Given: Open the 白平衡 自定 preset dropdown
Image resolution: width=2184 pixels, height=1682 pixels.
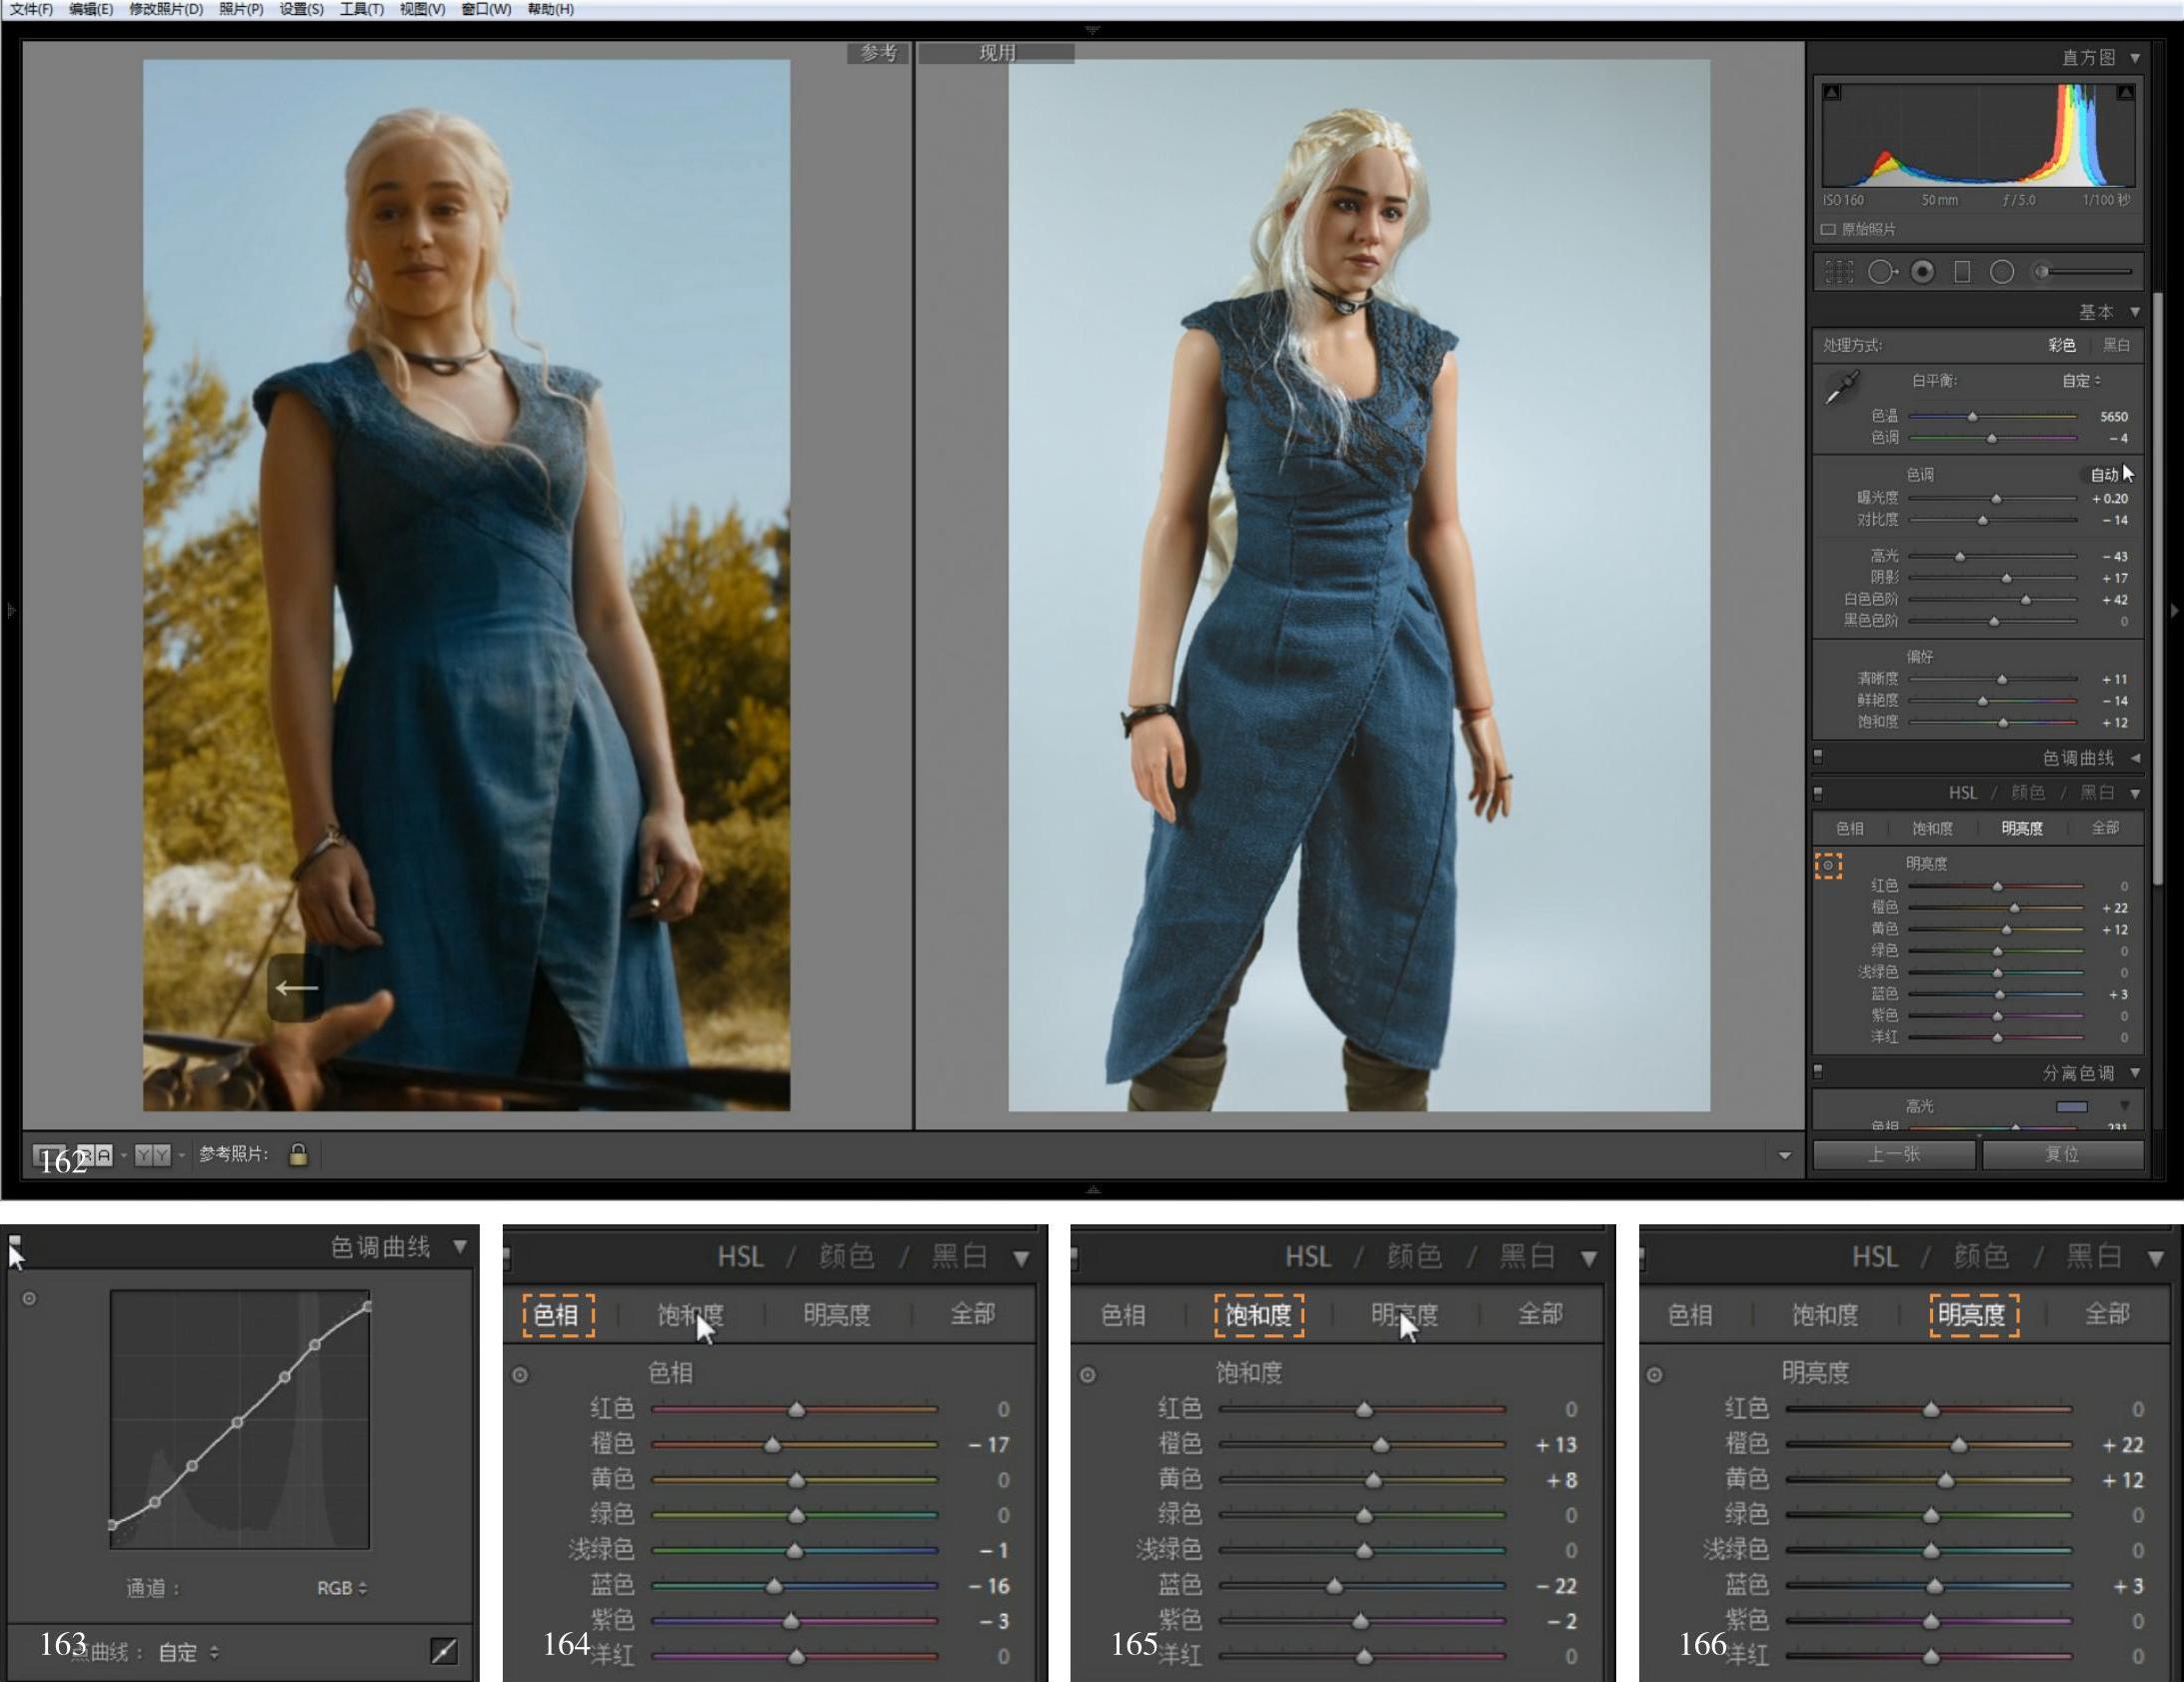Looking at the screenshot, I should click(x=2082, y=381).
